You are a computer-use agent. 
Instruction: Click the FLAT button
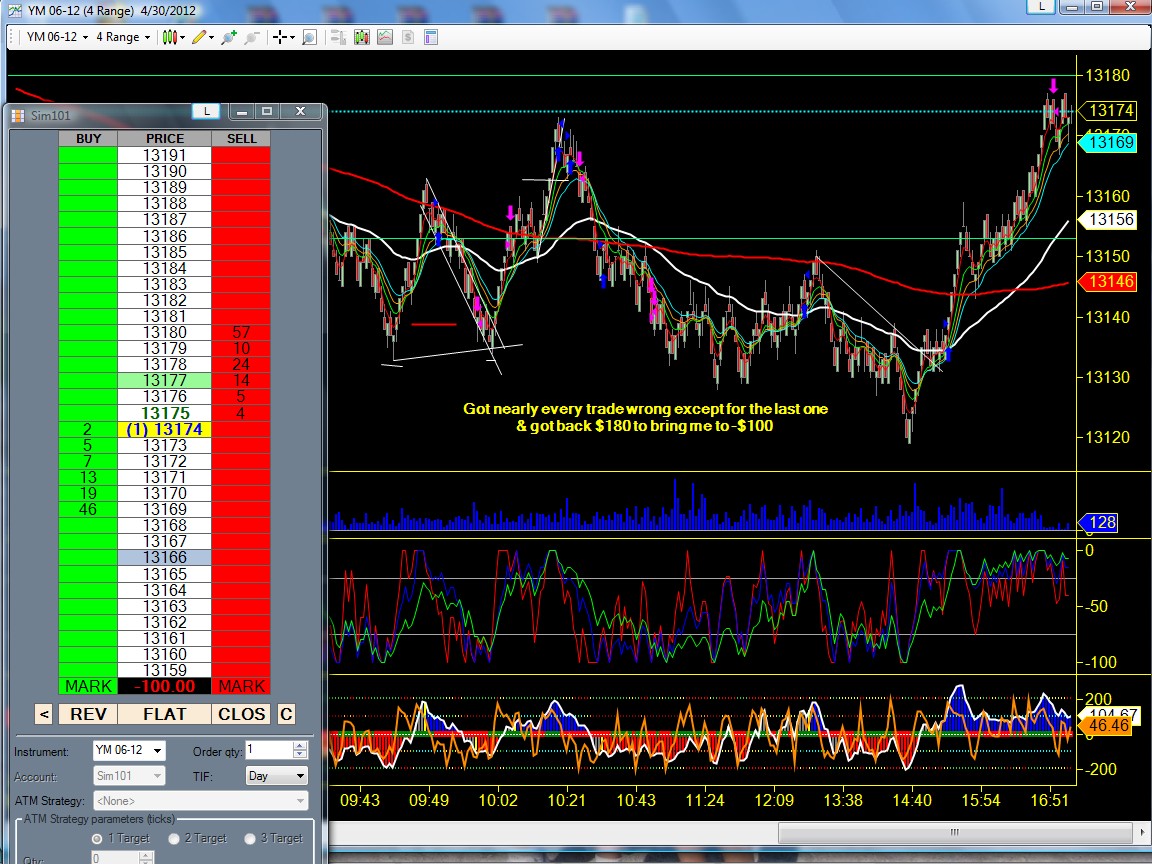165,714
